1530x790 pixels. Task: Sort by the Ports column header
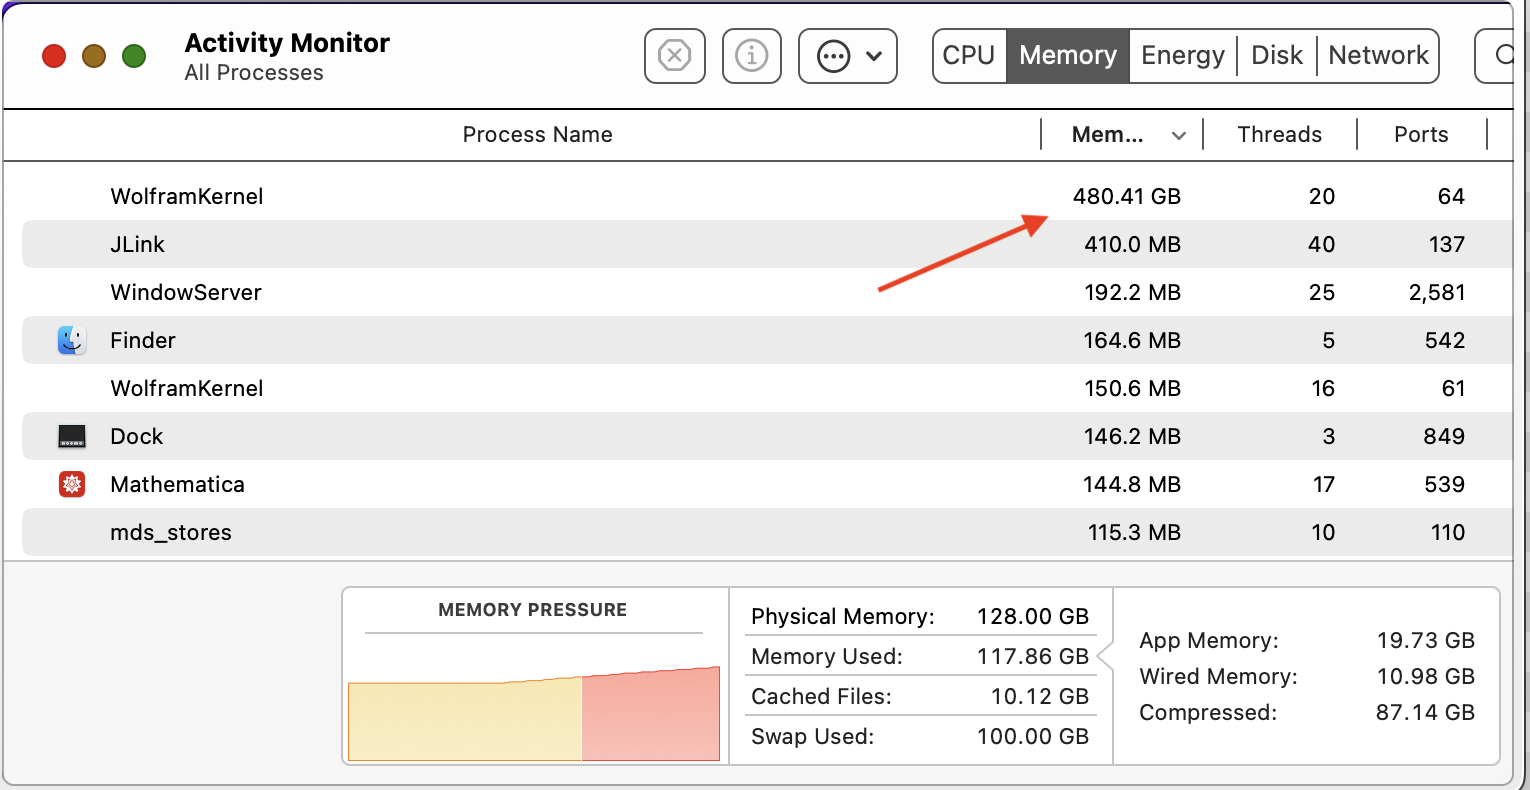(x=1421, y=135)
